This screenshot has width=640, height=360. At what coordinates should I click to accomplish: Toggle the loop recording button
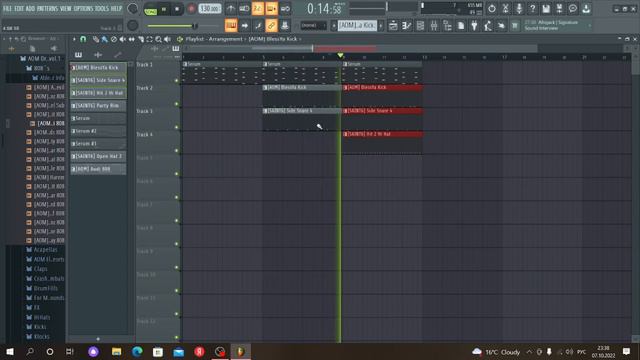pyautogui.click(x=285, y=9)
